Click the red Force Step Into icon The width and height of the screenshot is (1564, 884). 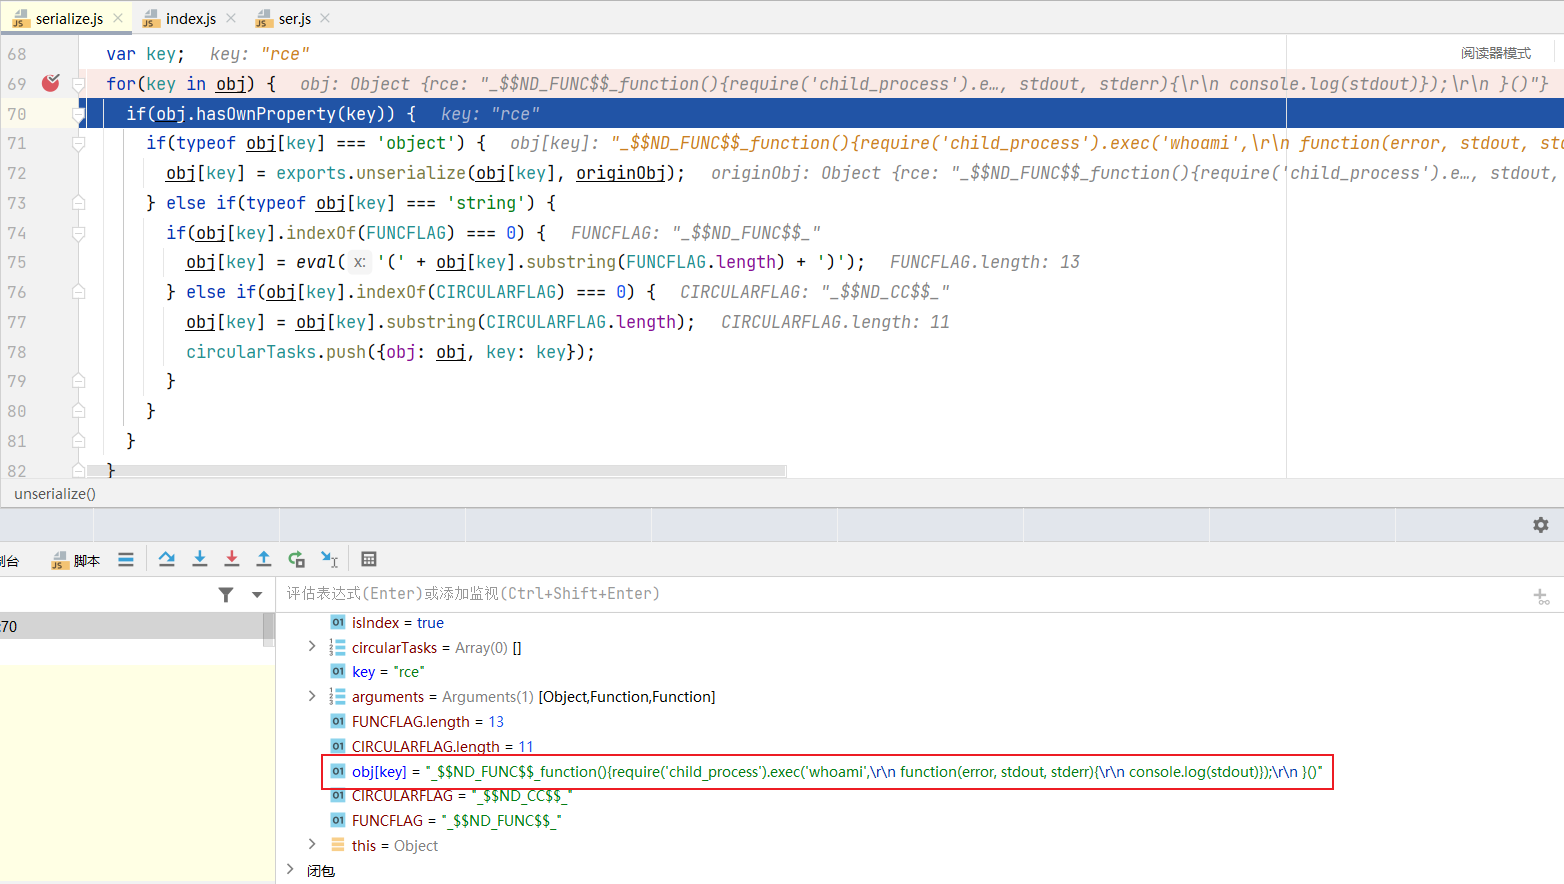tap(232, 560)
